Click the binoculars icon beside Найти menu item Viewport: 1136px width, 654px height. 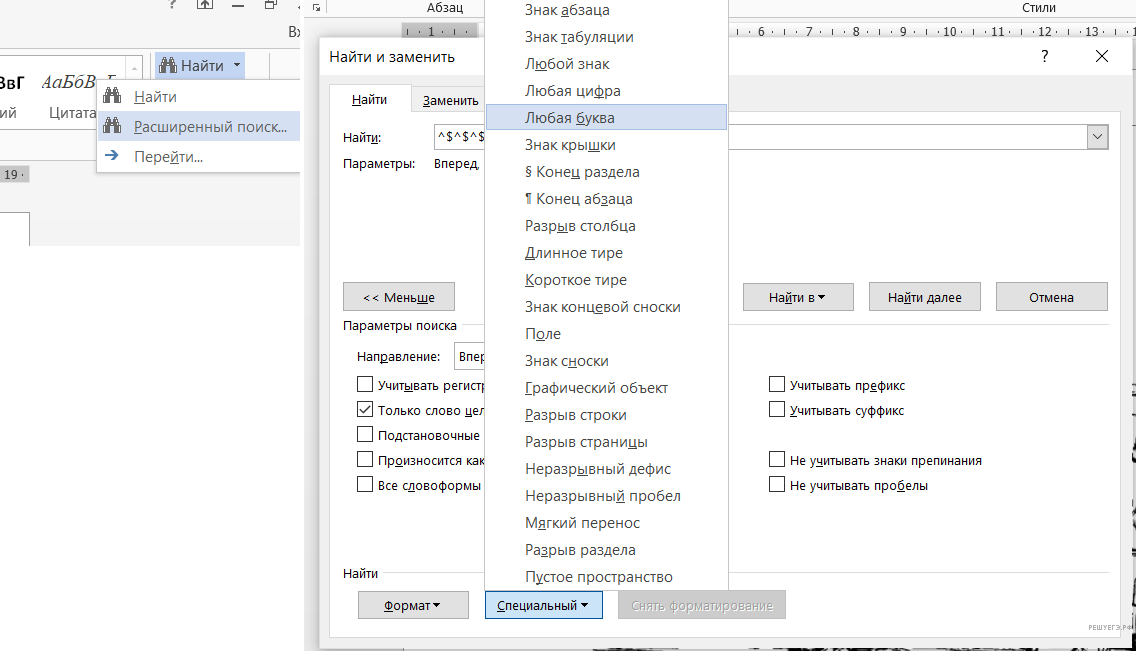pos(113,97)
